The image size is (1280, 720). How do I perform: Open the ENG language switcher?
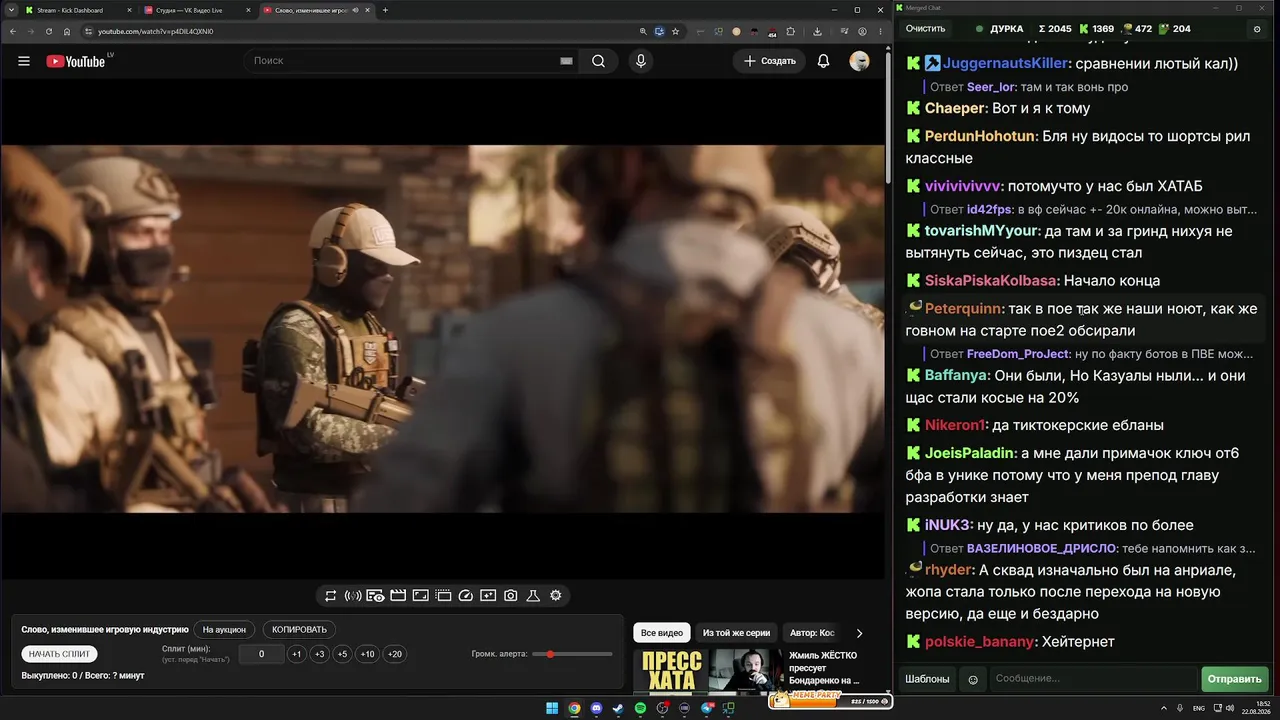click(1199, 709)
